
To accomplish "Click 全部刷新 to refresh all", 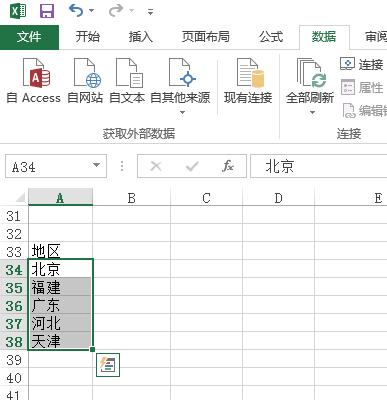I will 310,81.
